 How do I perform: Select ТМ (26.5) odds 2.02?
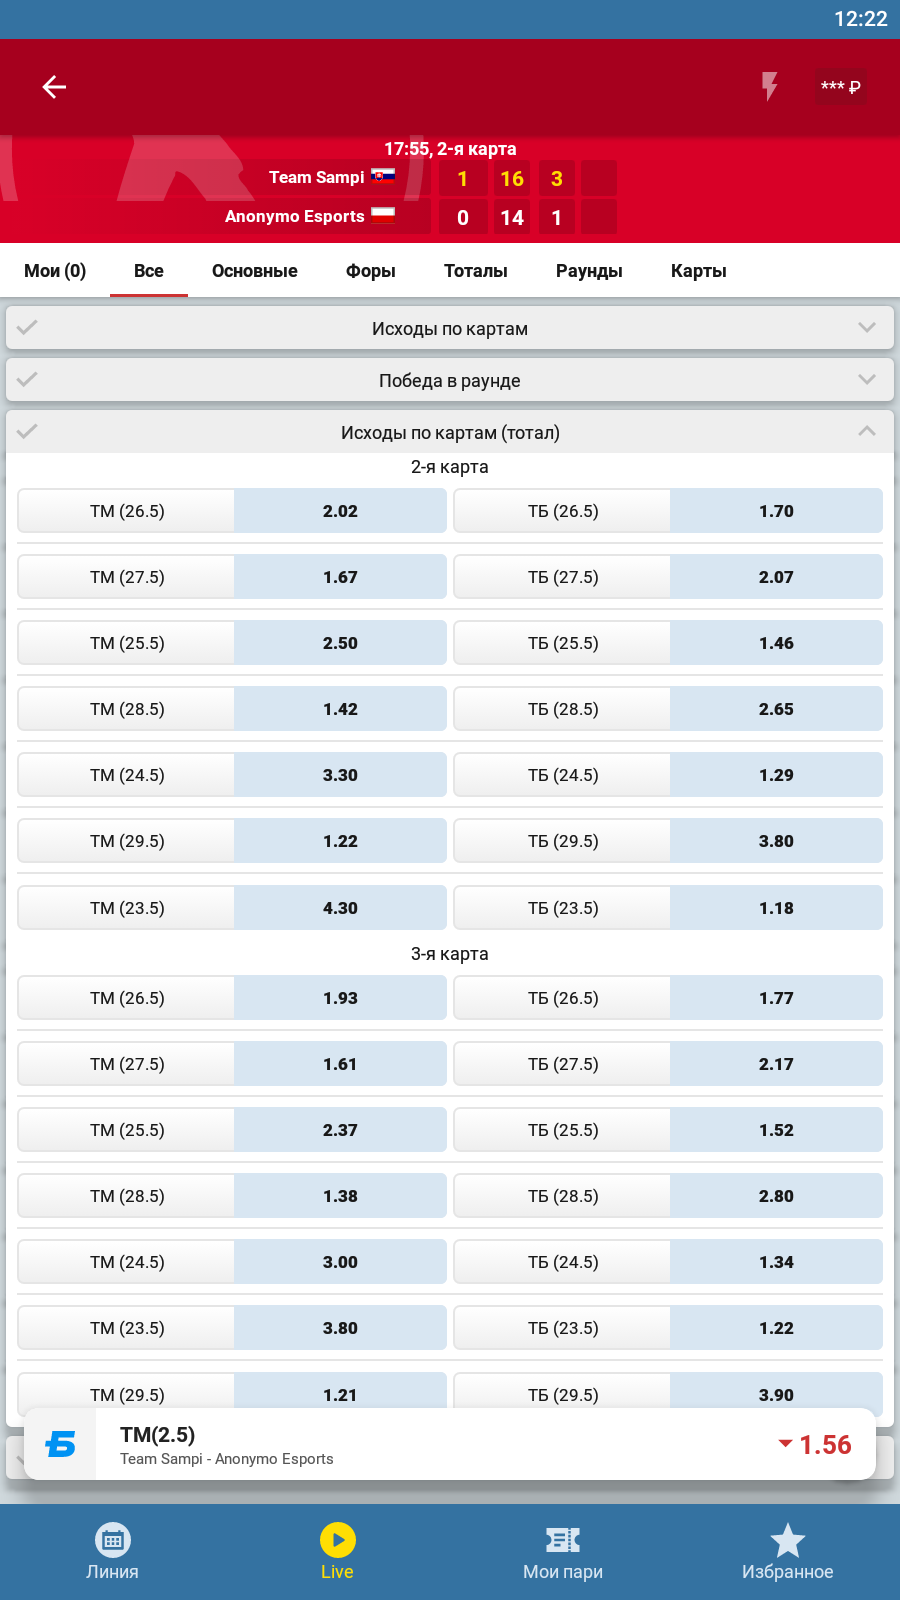point(340,511)
